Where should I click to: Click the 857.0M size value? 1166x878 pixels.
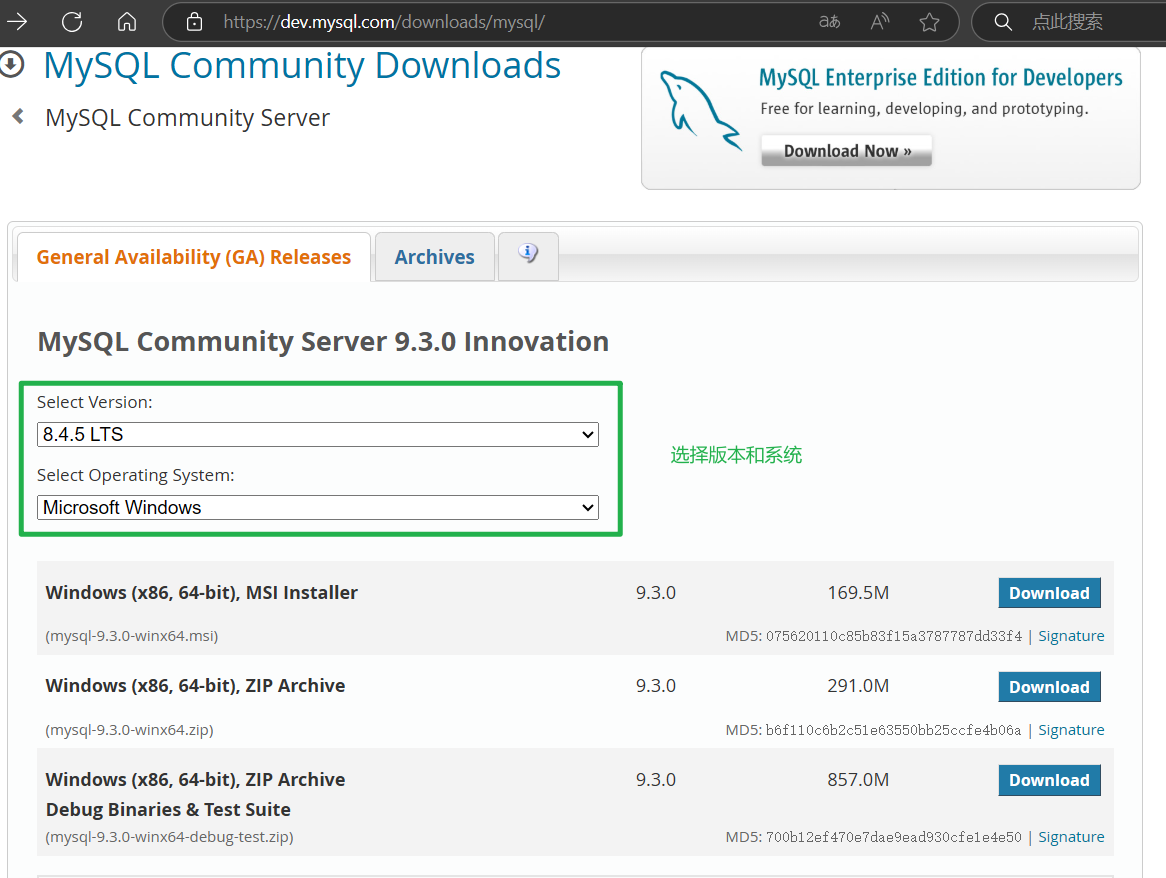pos(858,779)
